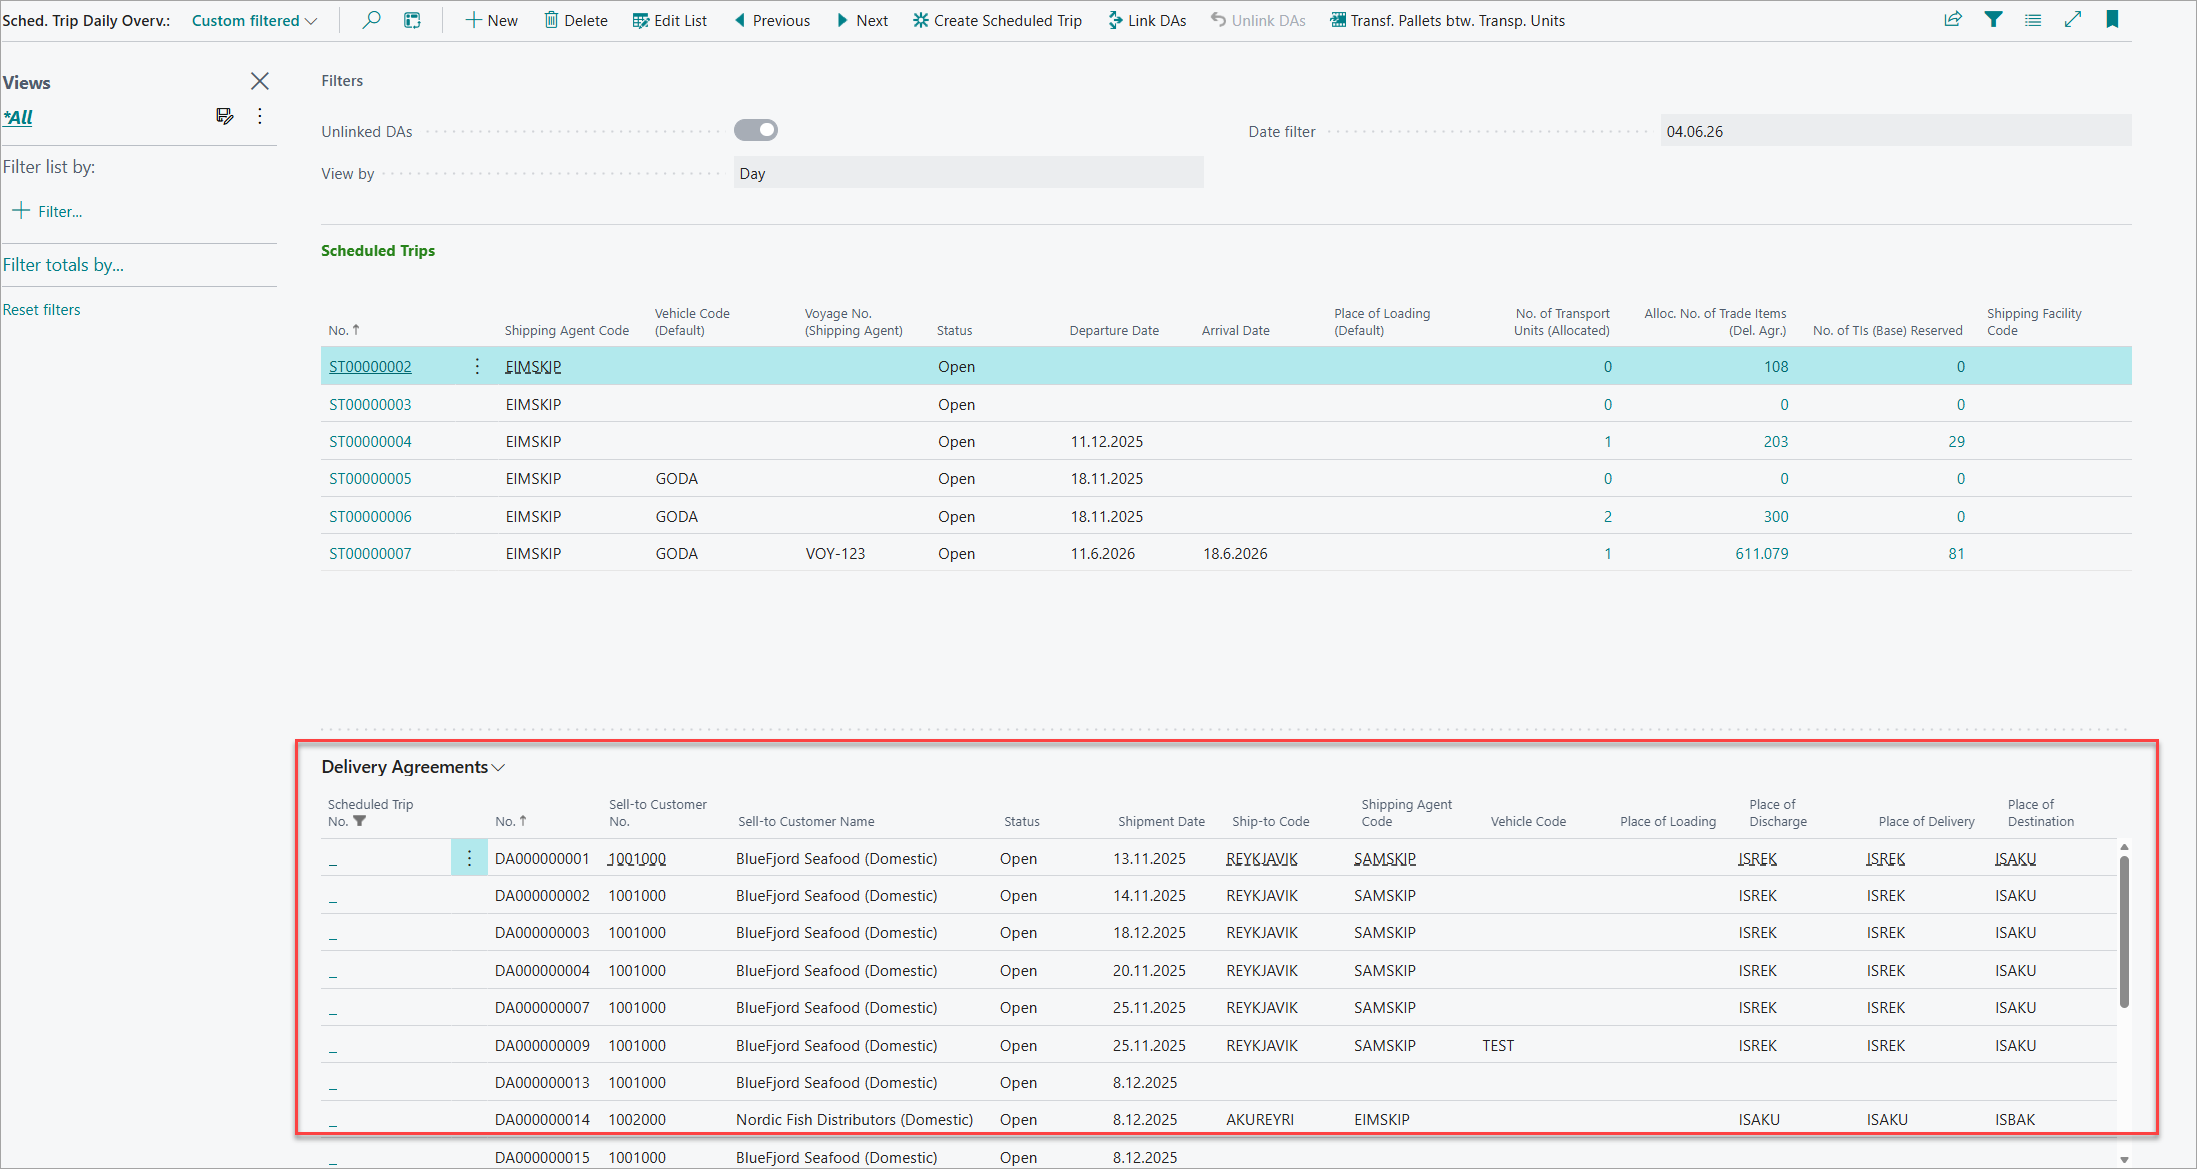Viewport: 2197px width, 1169px height.
Task: Select delivery agreement DA000000014 cell
Action: point(542,1120)
